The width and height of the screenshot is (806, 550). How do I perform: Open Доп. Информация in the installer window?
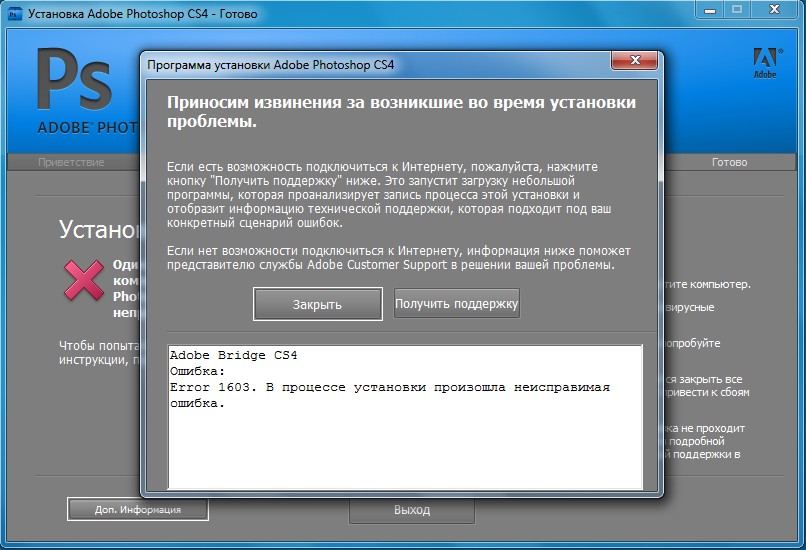click(138, 509)
